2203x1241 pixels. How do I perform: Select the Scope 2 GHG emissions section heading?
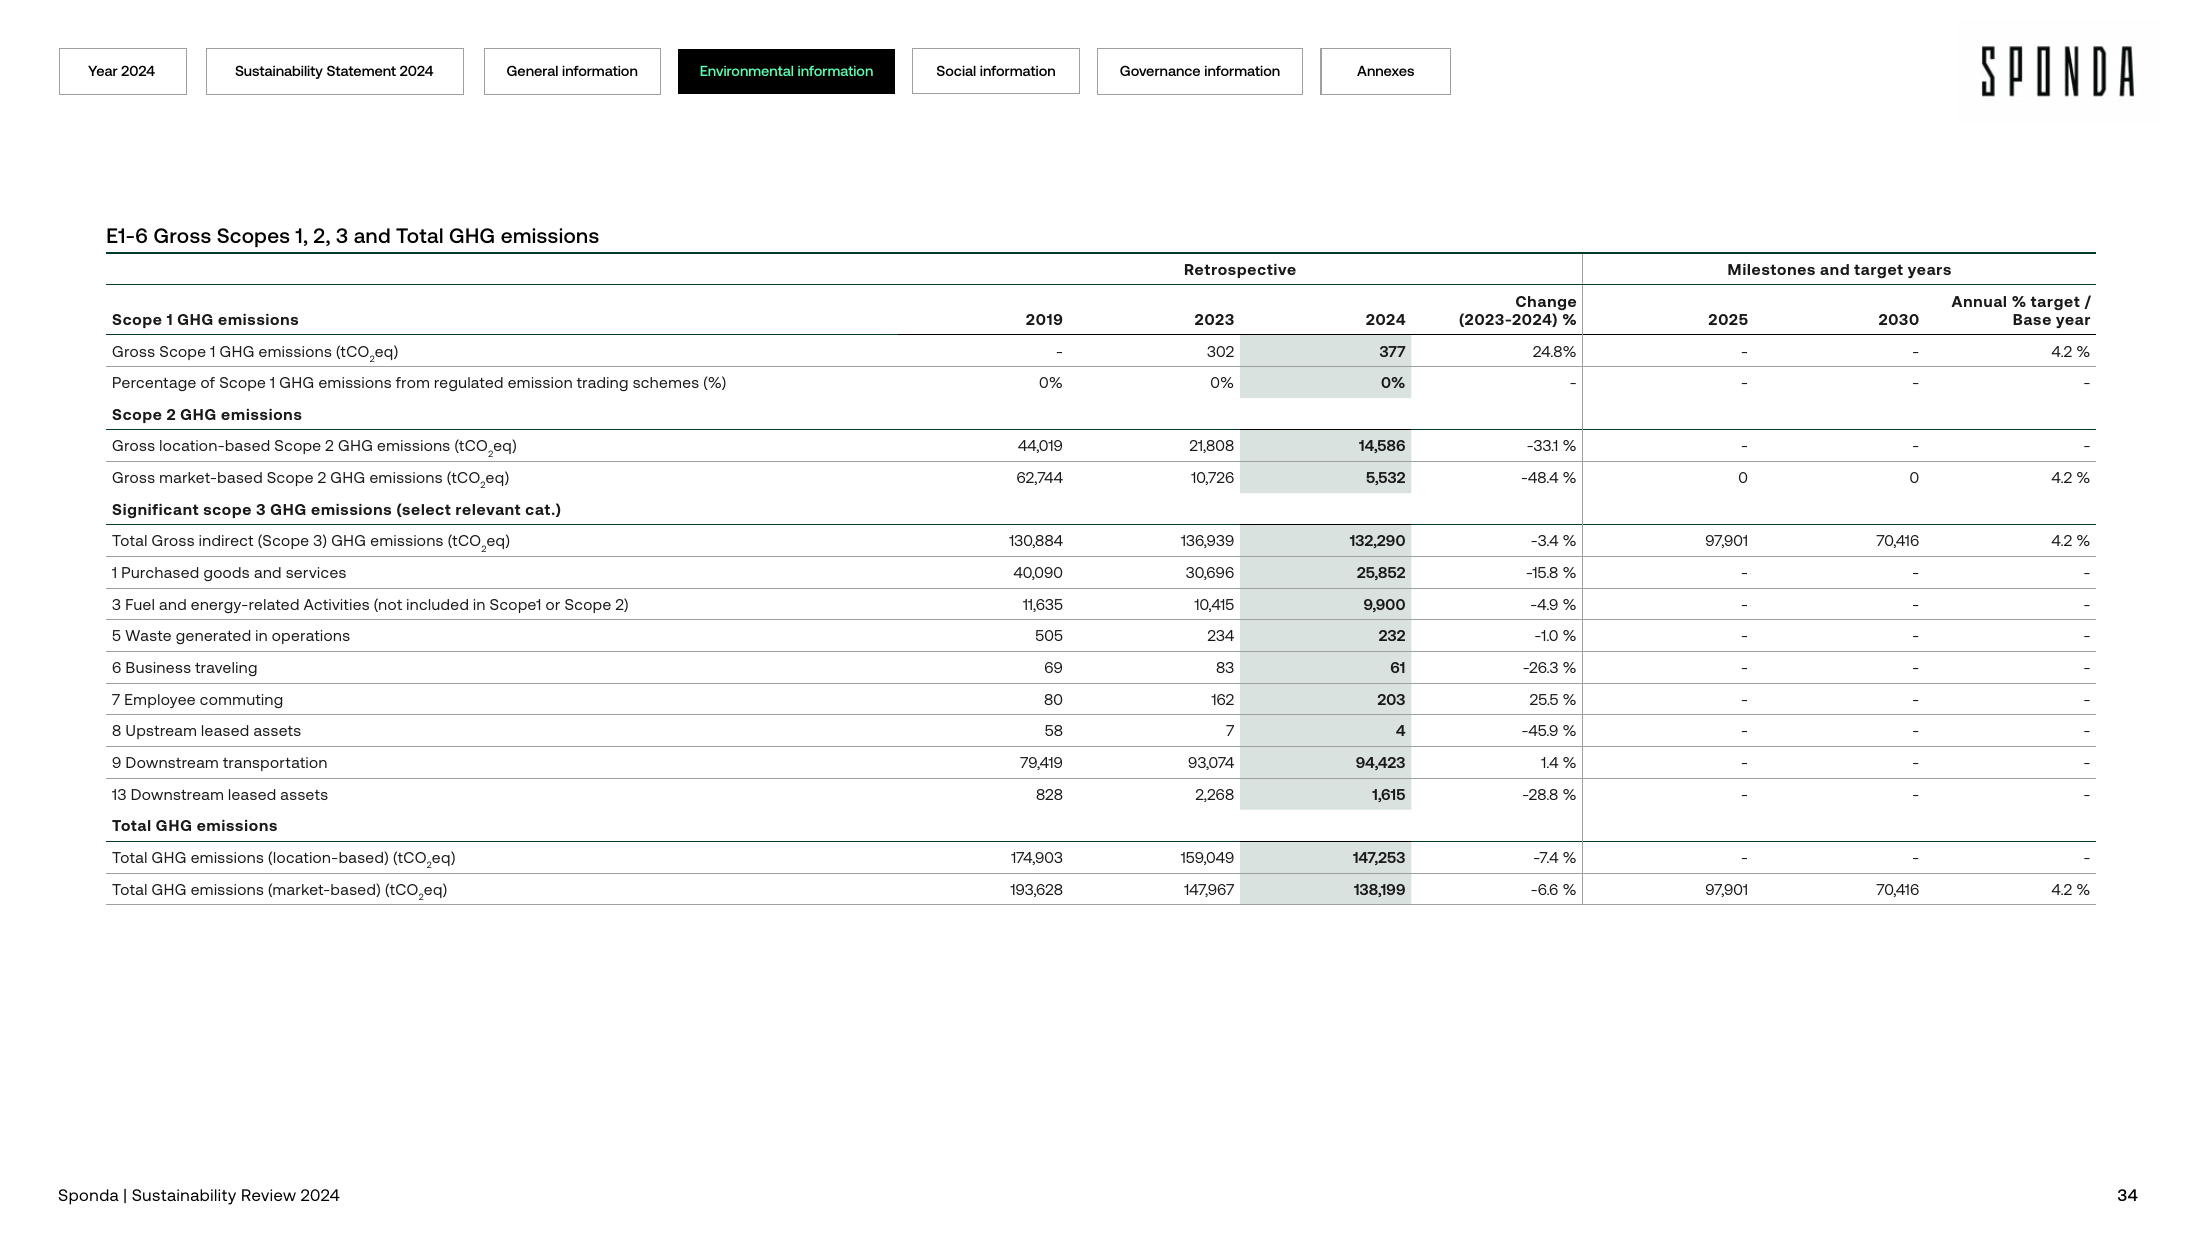pos(207,415)
